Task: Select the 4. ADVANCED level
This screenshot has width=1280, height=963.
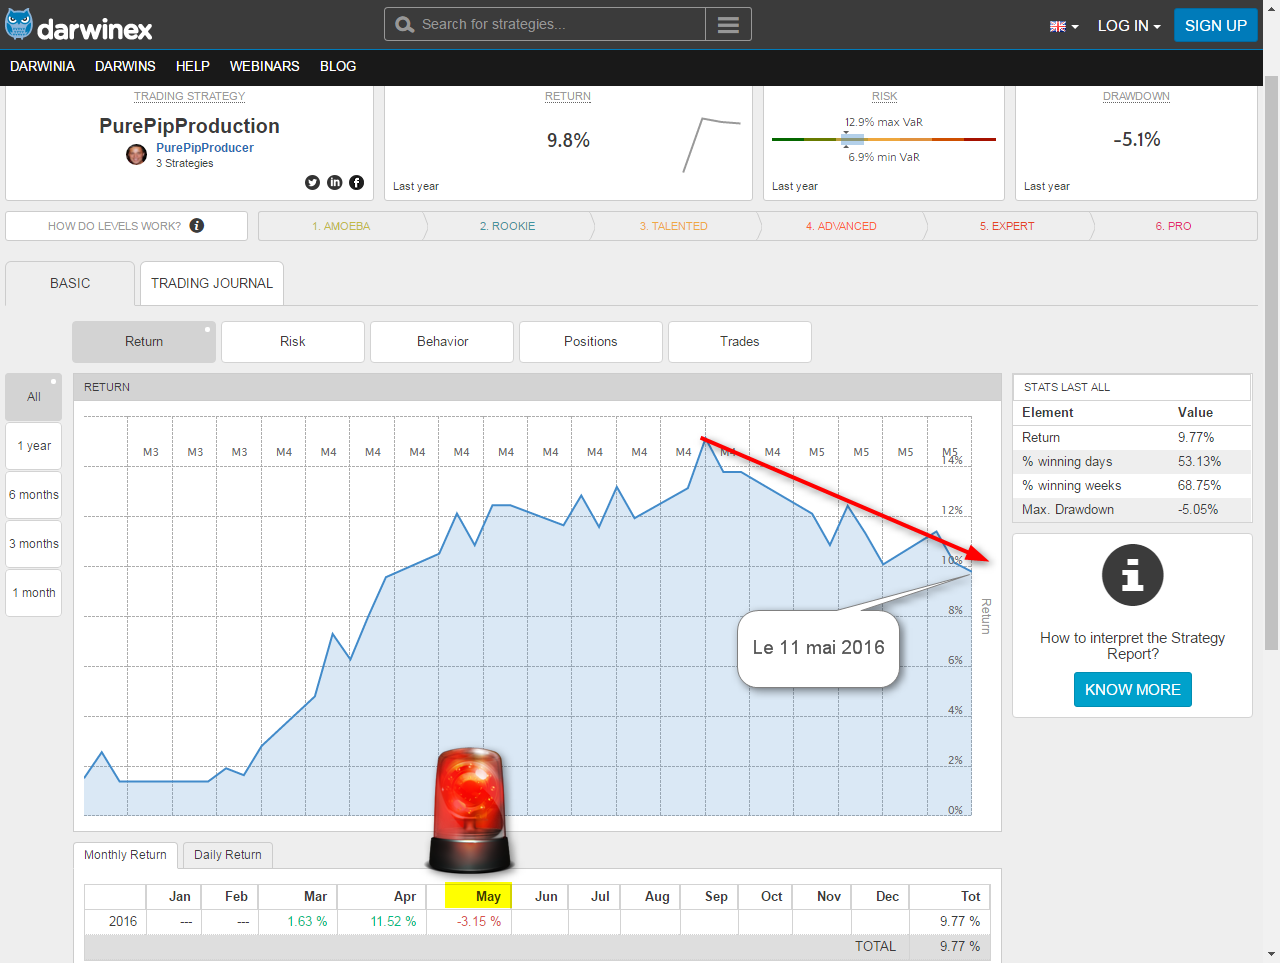Action: point(841,226)
